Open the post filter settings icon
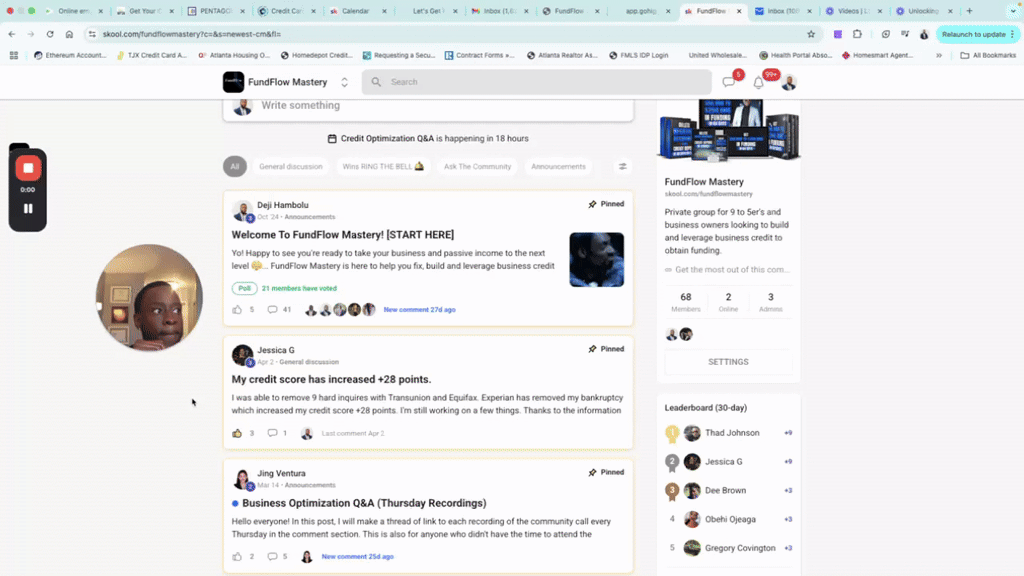This screenshot has width=1024, height=576. point(623,167)
